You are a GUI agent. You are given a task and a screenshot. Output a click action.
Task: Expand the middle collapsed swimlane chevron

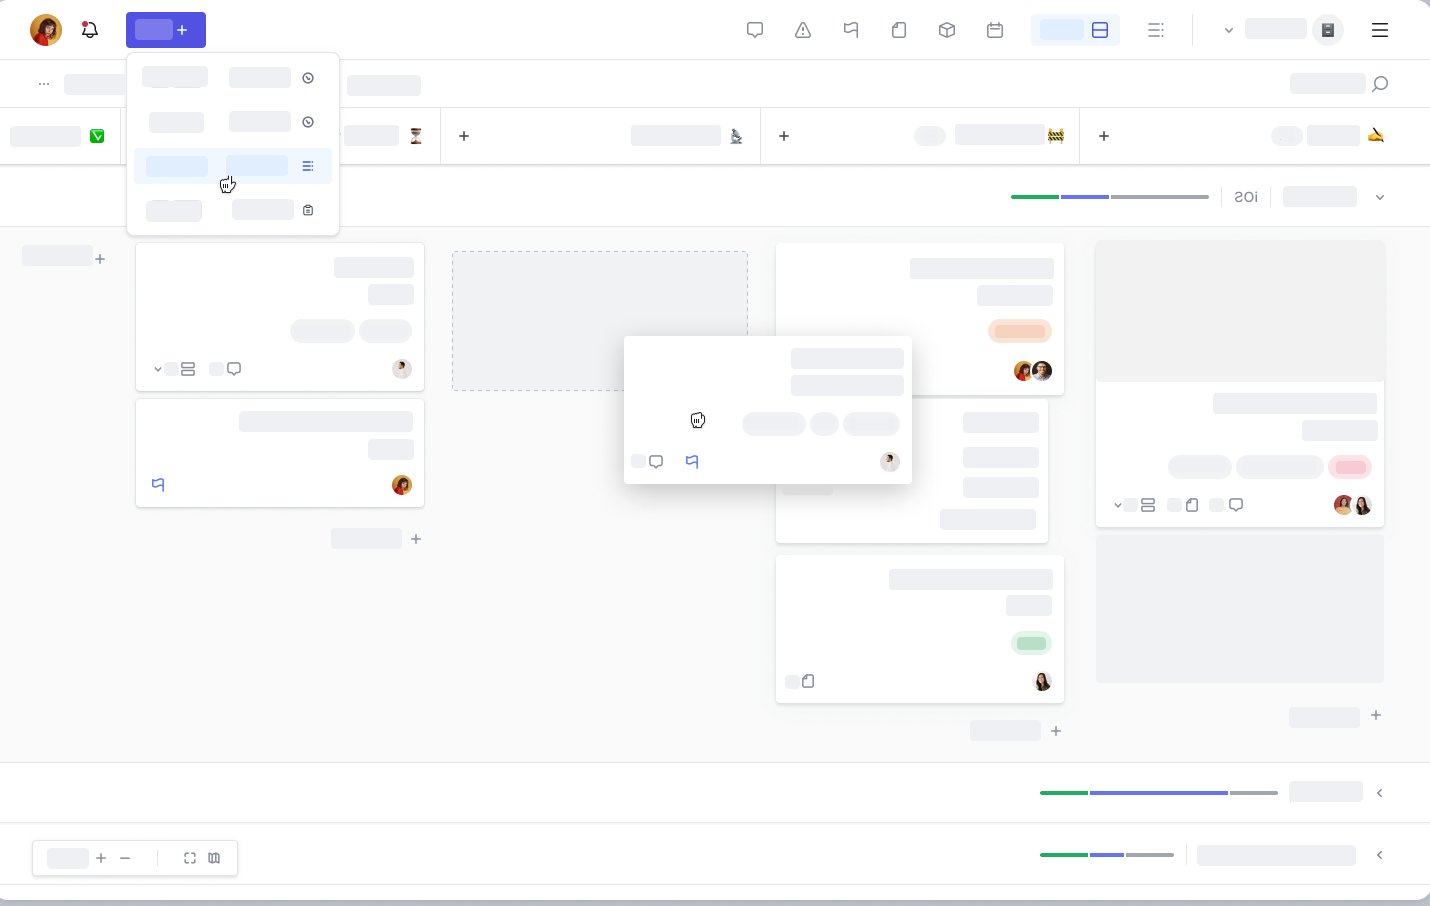1380,793
